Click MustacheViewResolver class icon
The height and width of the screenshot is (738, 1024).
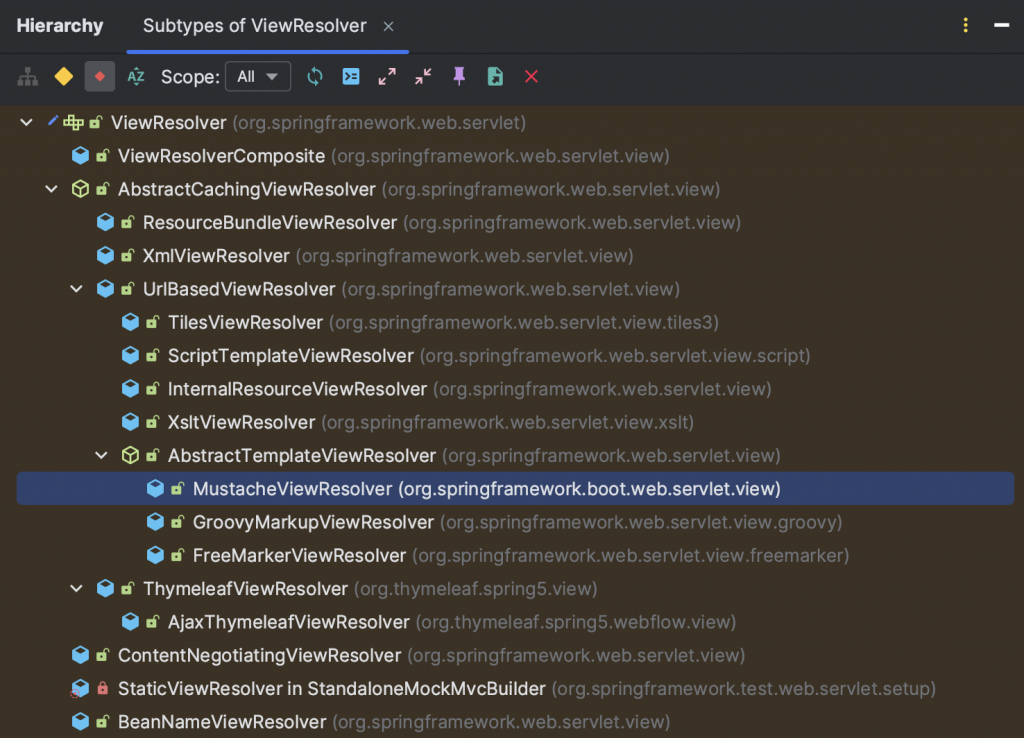[x=155, y=489]
